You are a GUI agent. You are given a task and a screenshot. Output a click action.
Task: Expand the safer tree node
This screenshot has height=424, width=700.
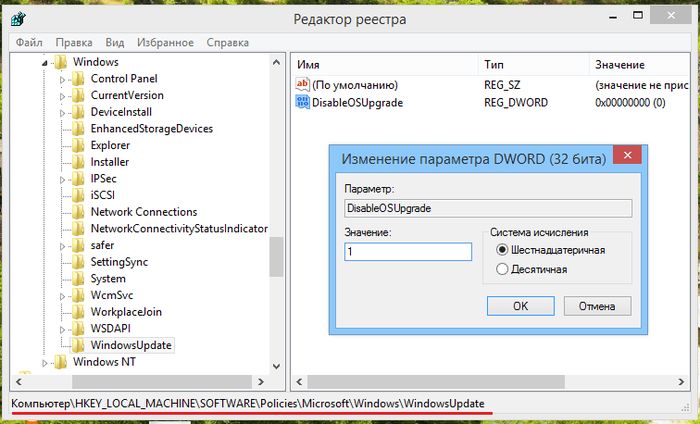(x=62, y=246)
